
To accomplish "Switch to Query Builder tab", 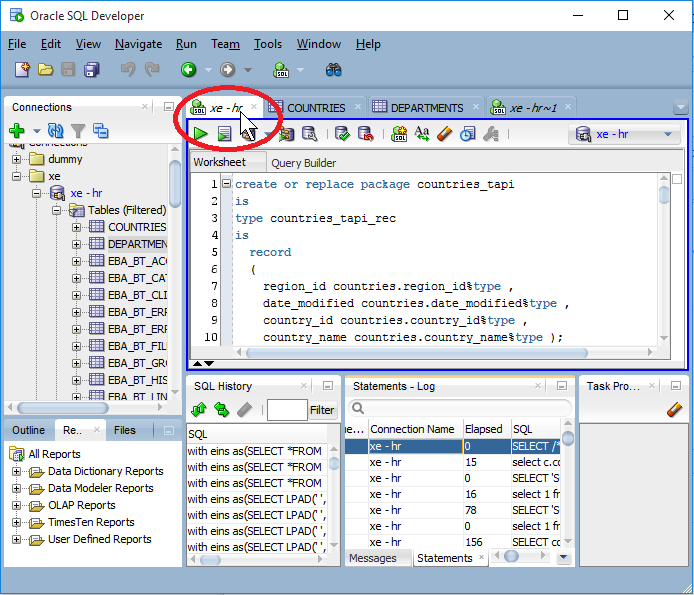I will click(304, 163).
